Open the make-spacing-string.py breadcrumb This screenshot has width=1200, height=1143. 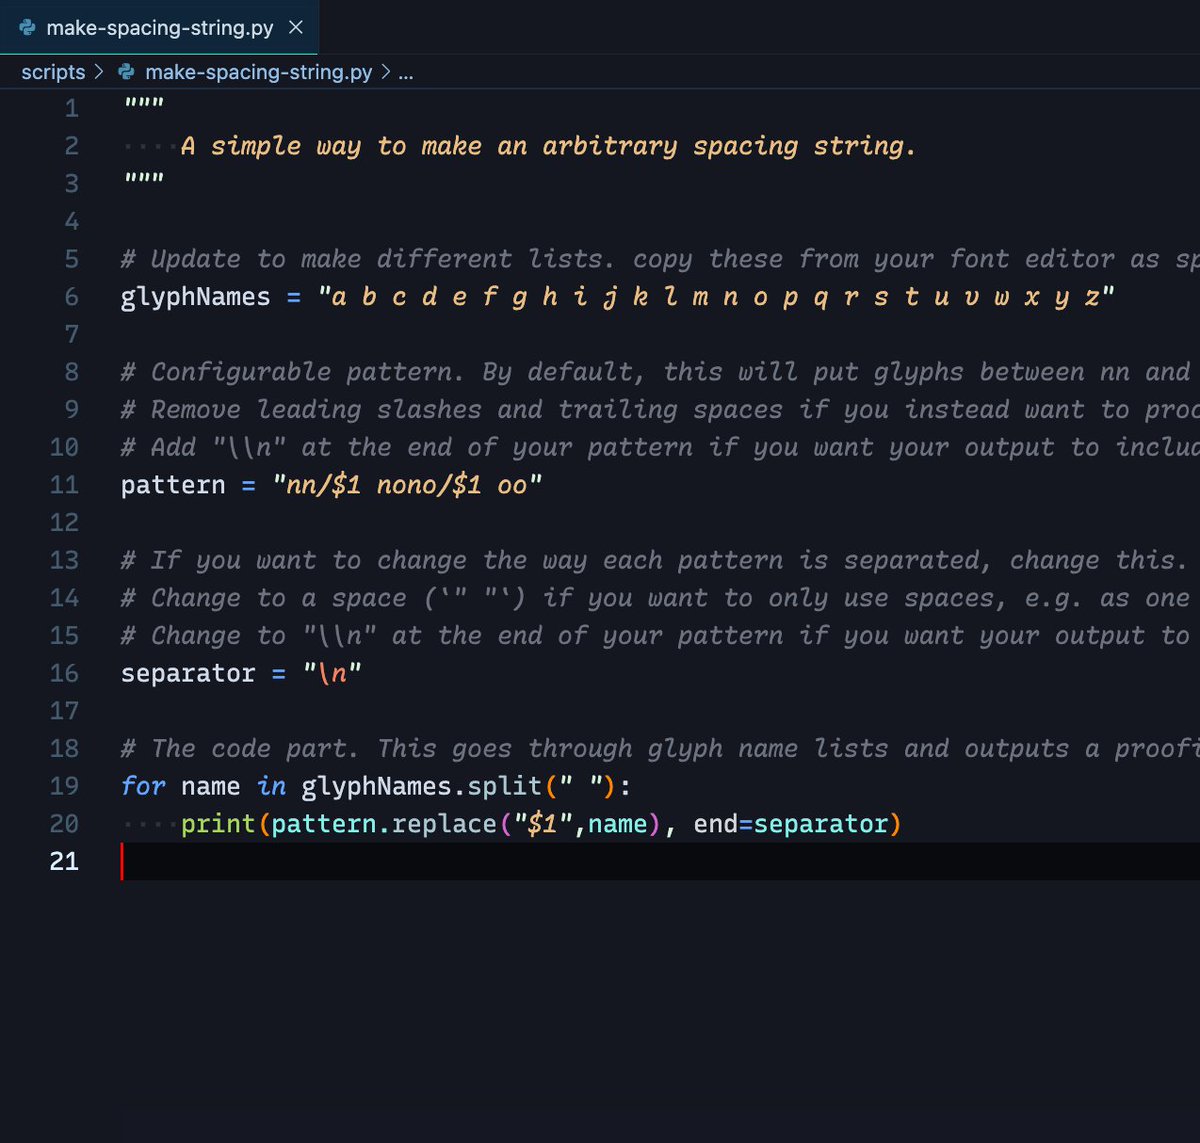coord(259,72)
